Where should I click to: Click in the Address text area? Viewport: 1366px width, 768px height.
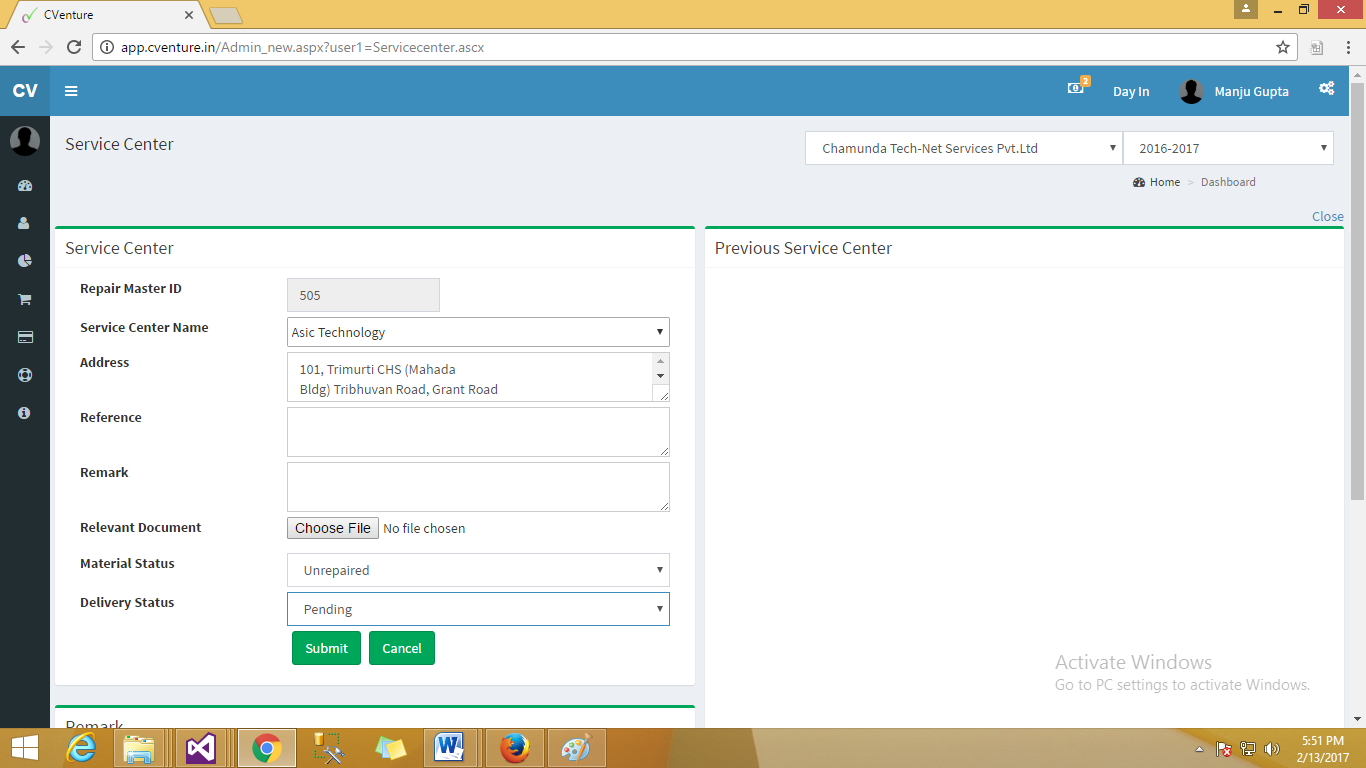[x=470, y=377]
